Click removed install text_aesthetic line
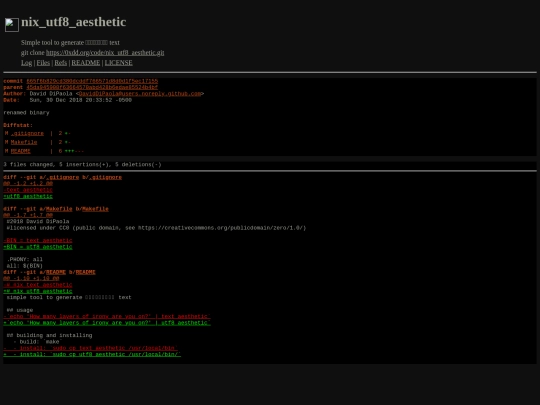 pos(91,348)
